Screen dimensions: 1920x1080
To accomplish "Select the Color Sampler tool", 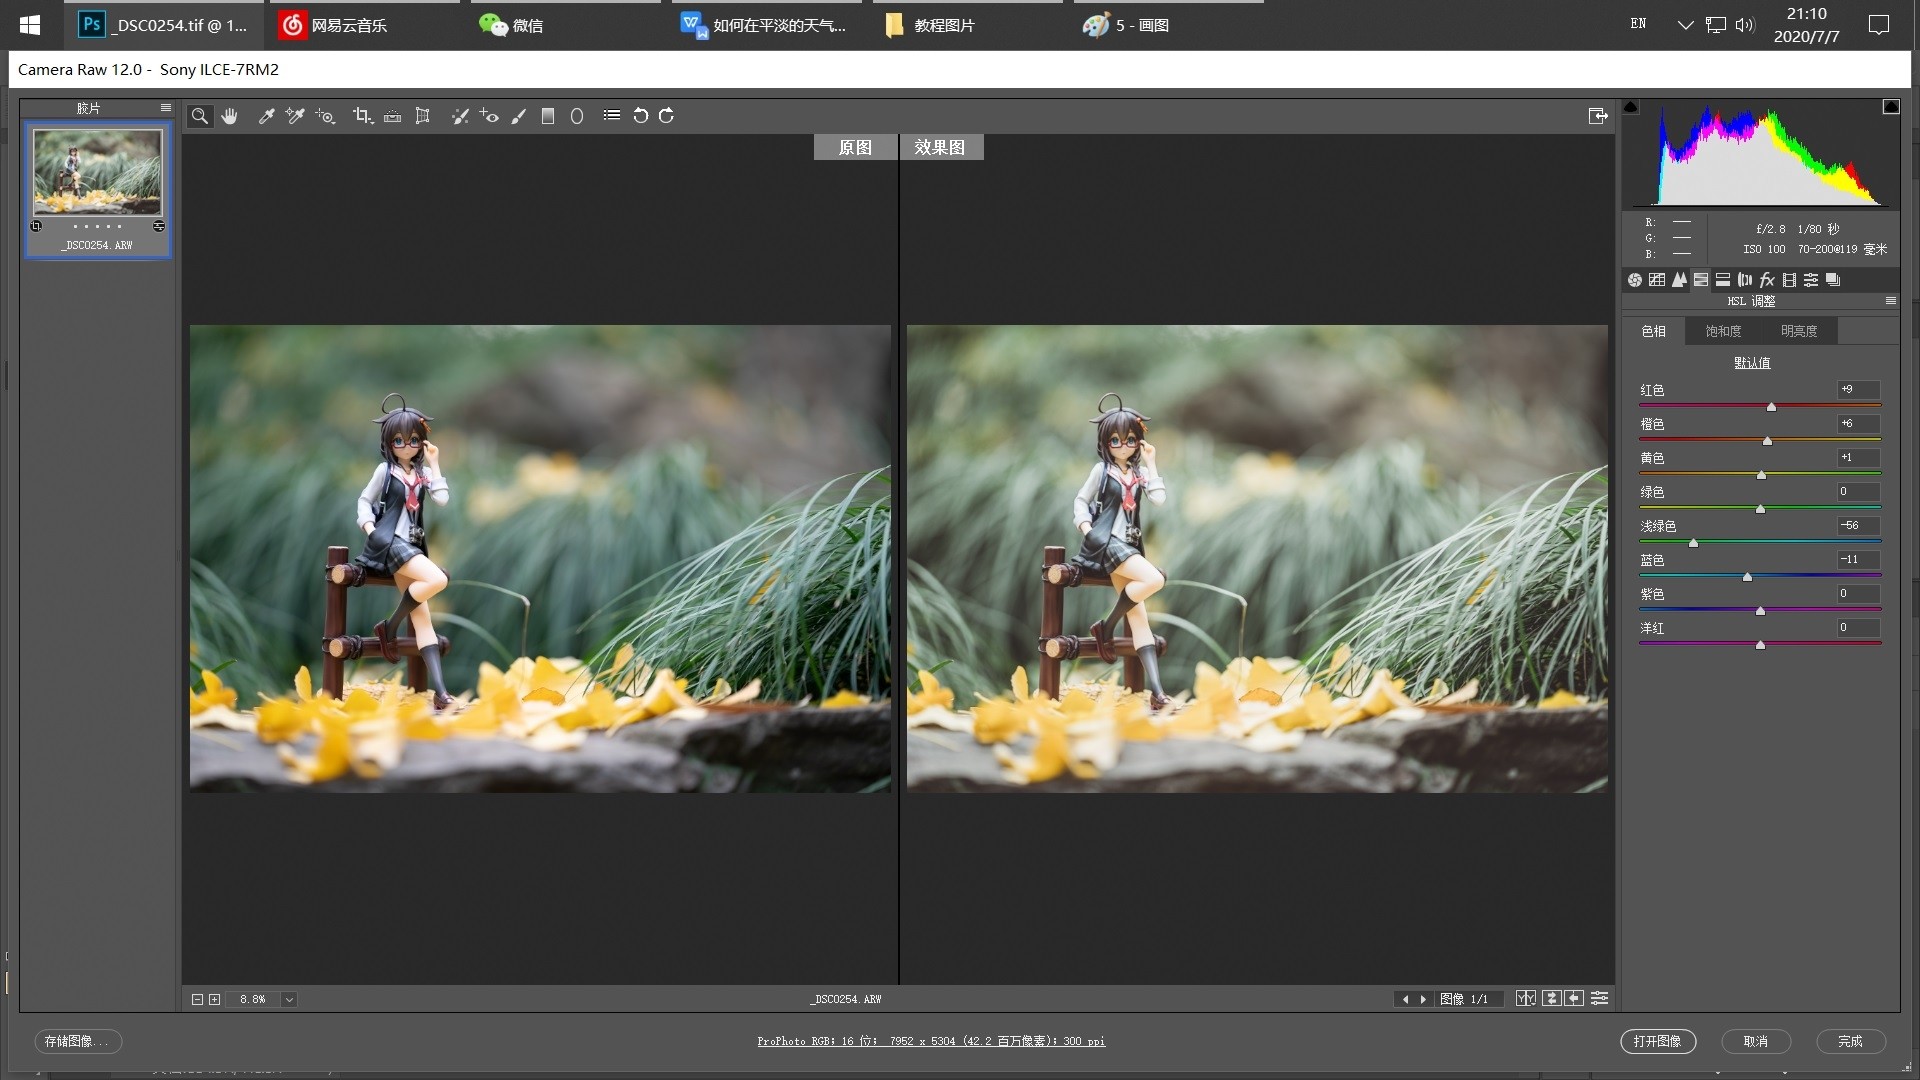I will 295,116.
